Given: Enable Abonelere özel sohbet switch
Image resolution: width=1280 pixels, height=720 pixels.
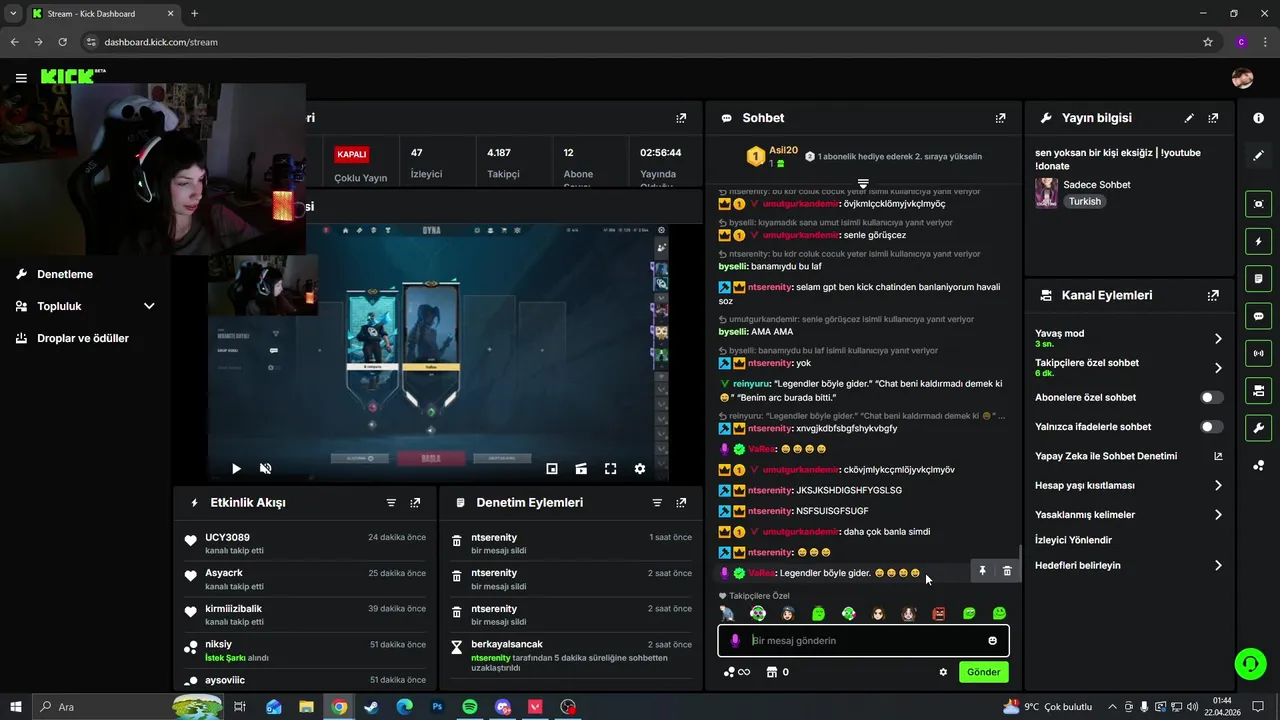Looking at the screenshot, I should pyautogui.click(x=1211, y=397).
